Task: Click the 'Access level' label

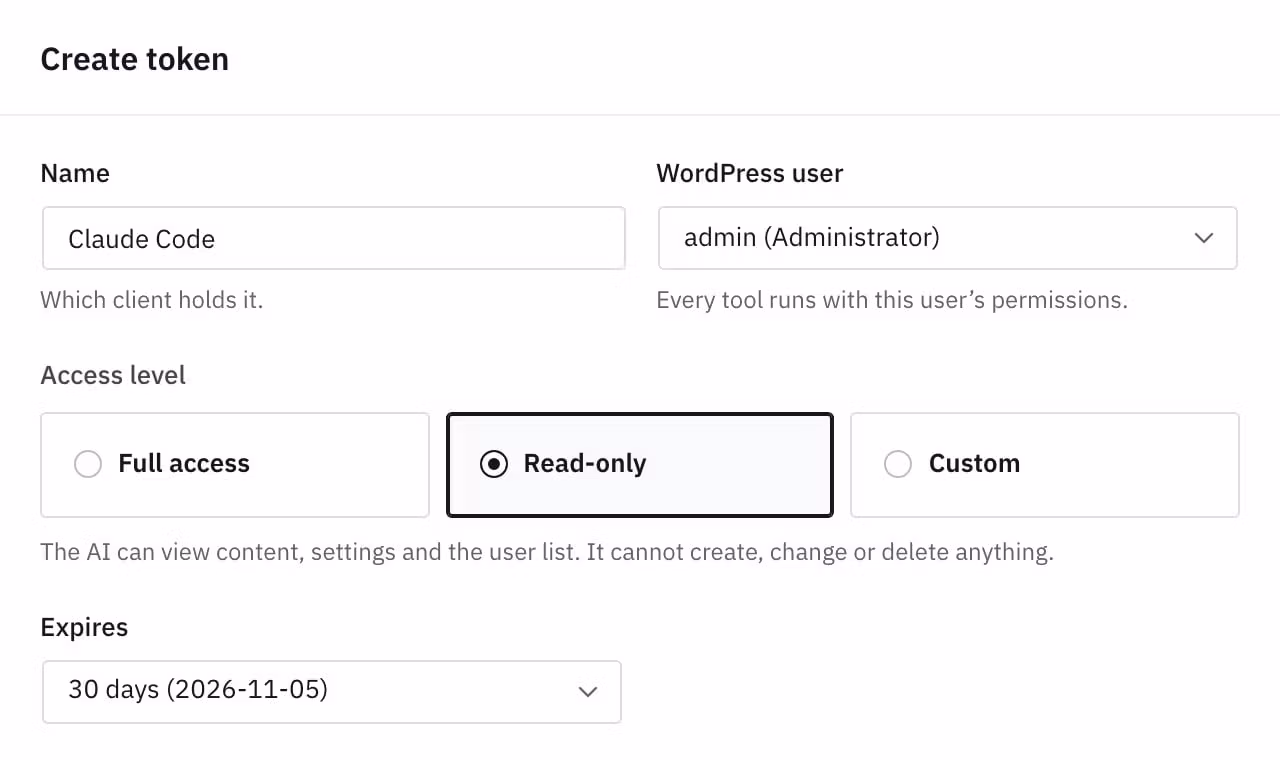Action: (x=113, y=375)
